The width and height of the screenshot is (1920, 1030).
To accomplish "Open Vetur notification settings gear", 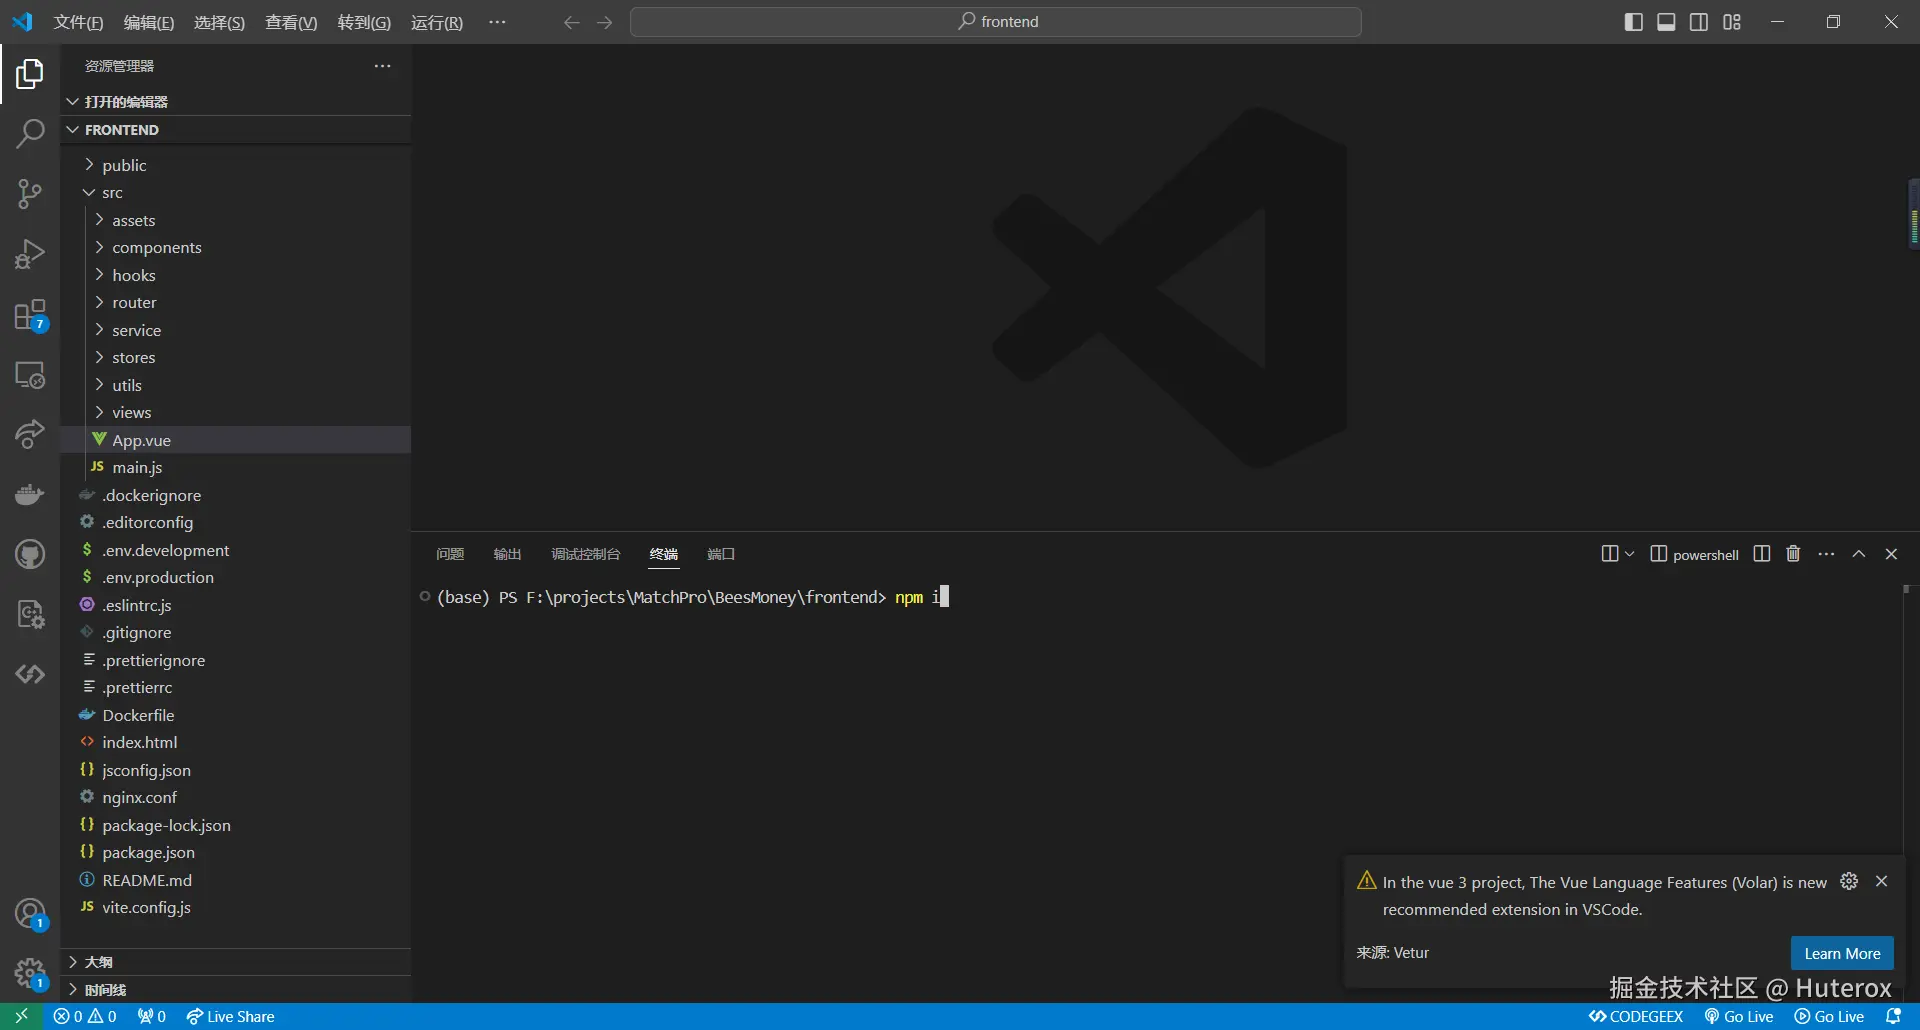I will [x=1849, y=881].
